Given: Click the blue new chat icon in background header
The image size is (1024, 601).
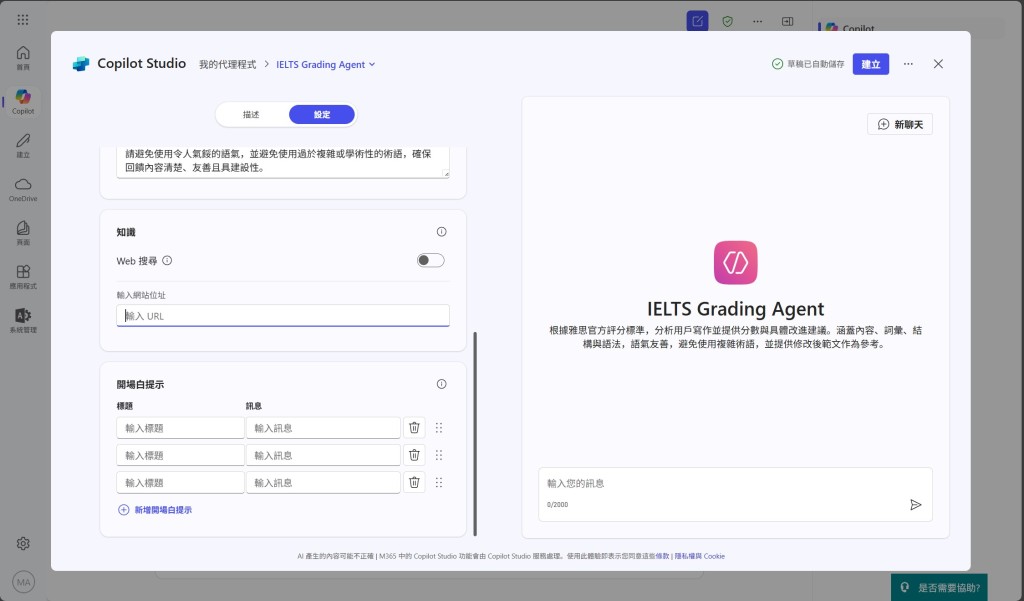Looking at the screenshot, I should pos(697,21).
